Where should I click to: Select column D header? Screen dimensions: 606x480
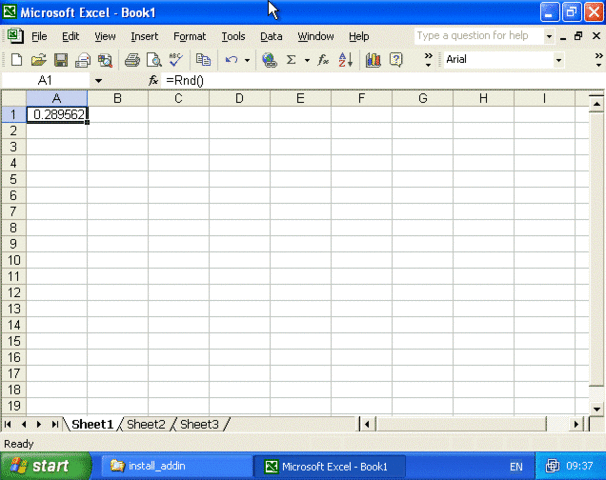point(239,99)
